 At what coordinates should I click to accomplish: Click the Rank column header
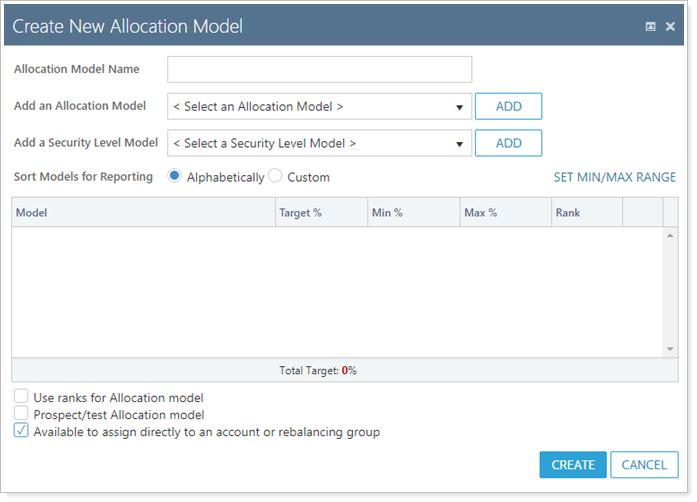[x=585, y=213]
